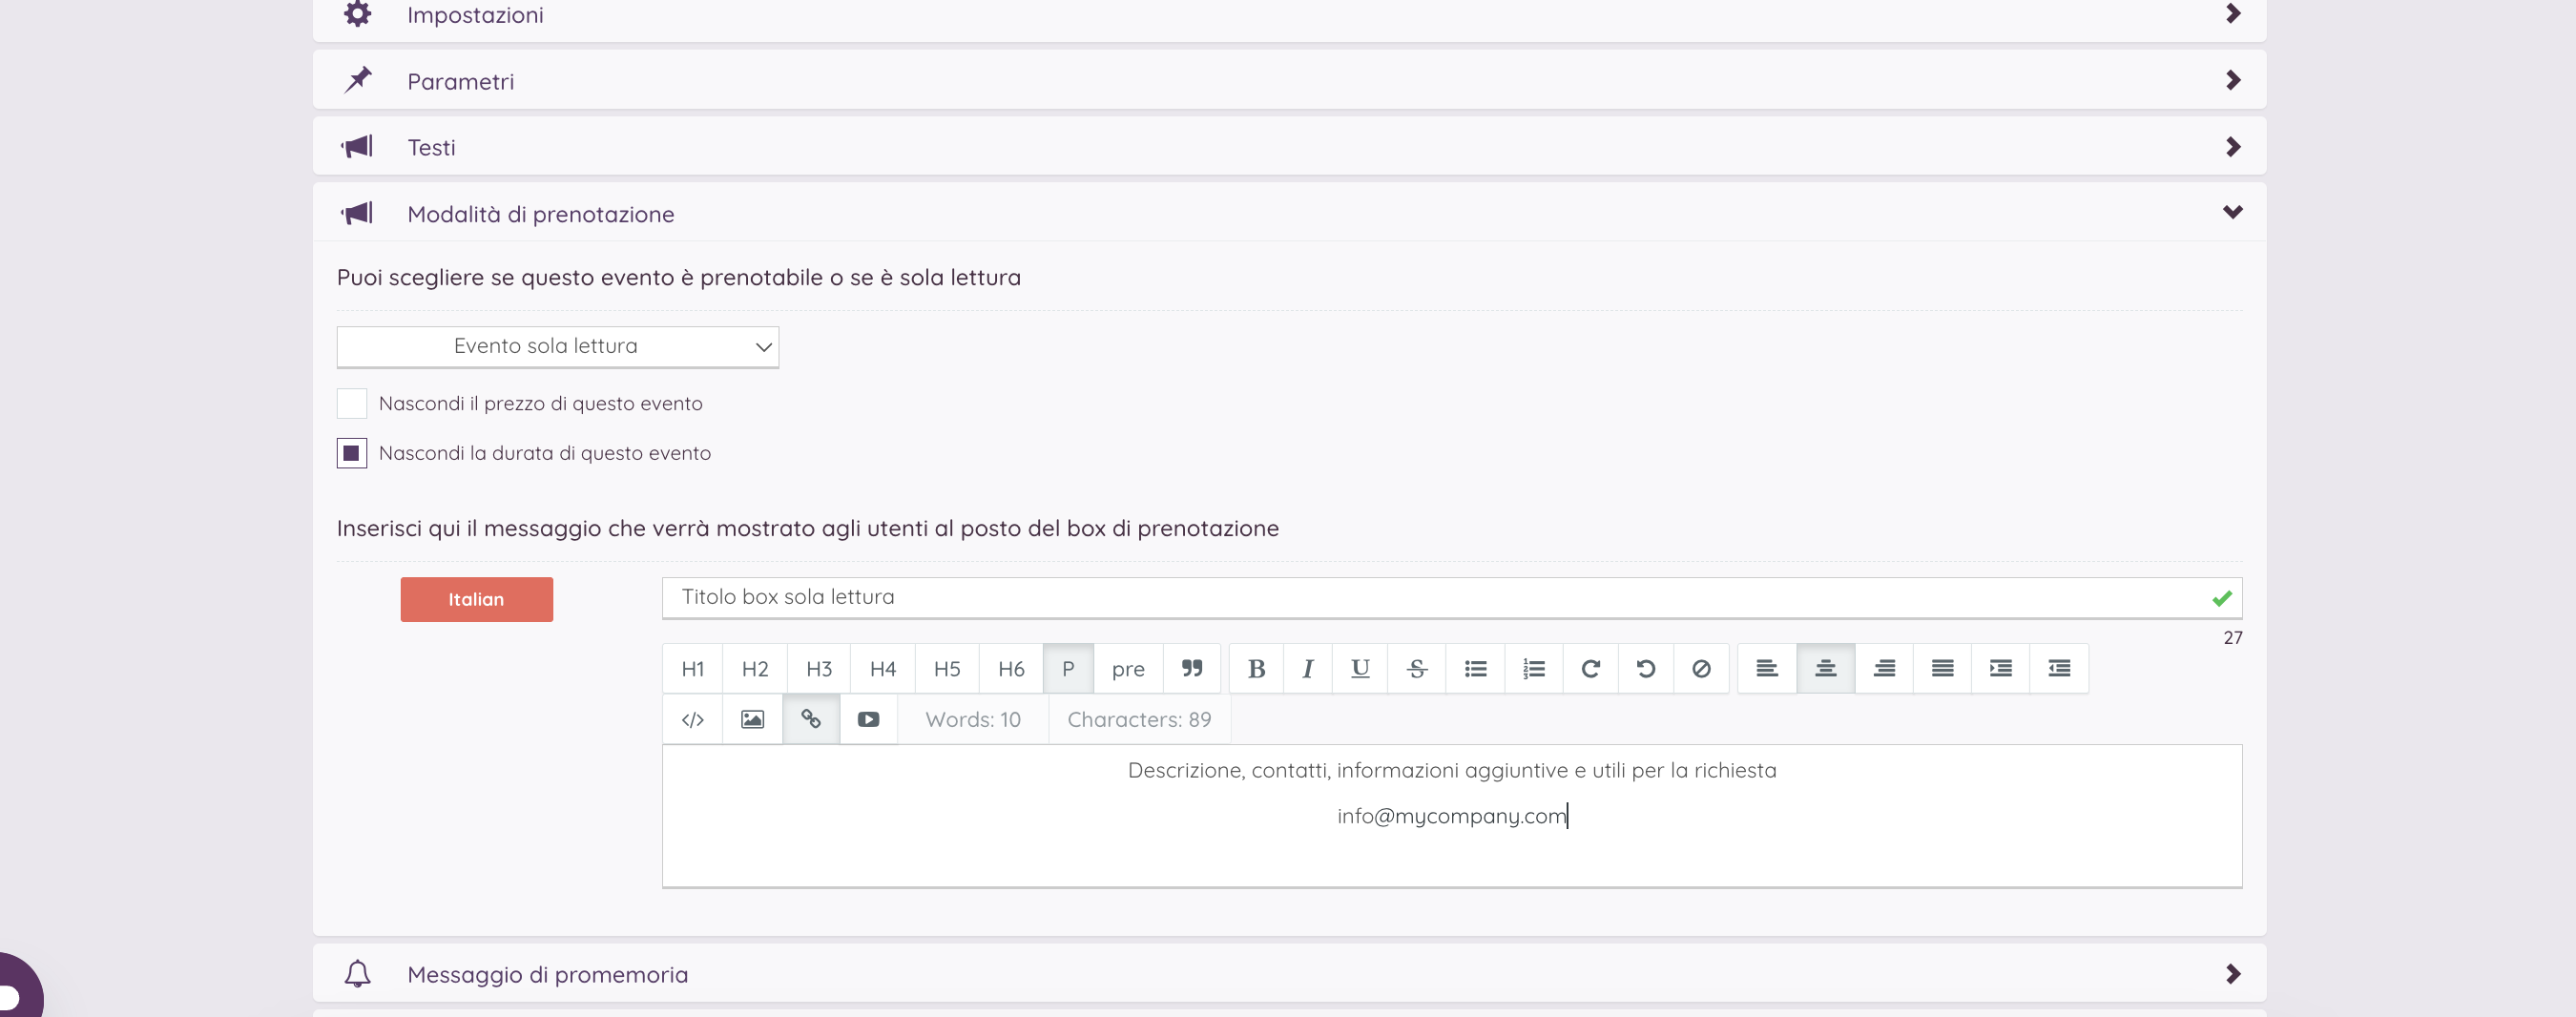Click the info@mycompany.com text in editor

(x=1451, y=816)
